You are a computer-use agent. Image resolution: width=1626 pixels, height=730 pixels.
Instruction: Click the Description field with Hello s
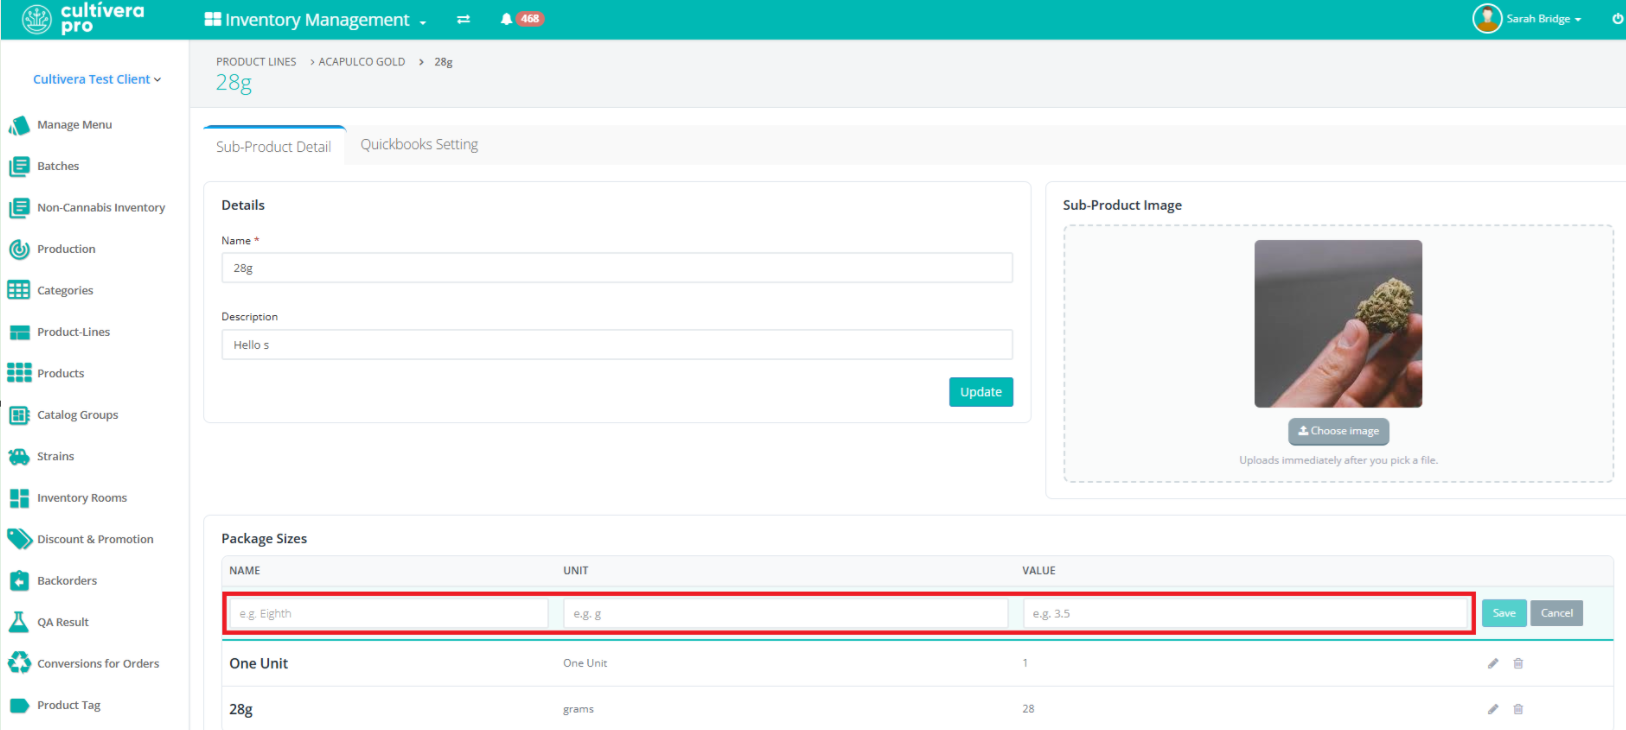pyautogui.click(x=617, y=345)
